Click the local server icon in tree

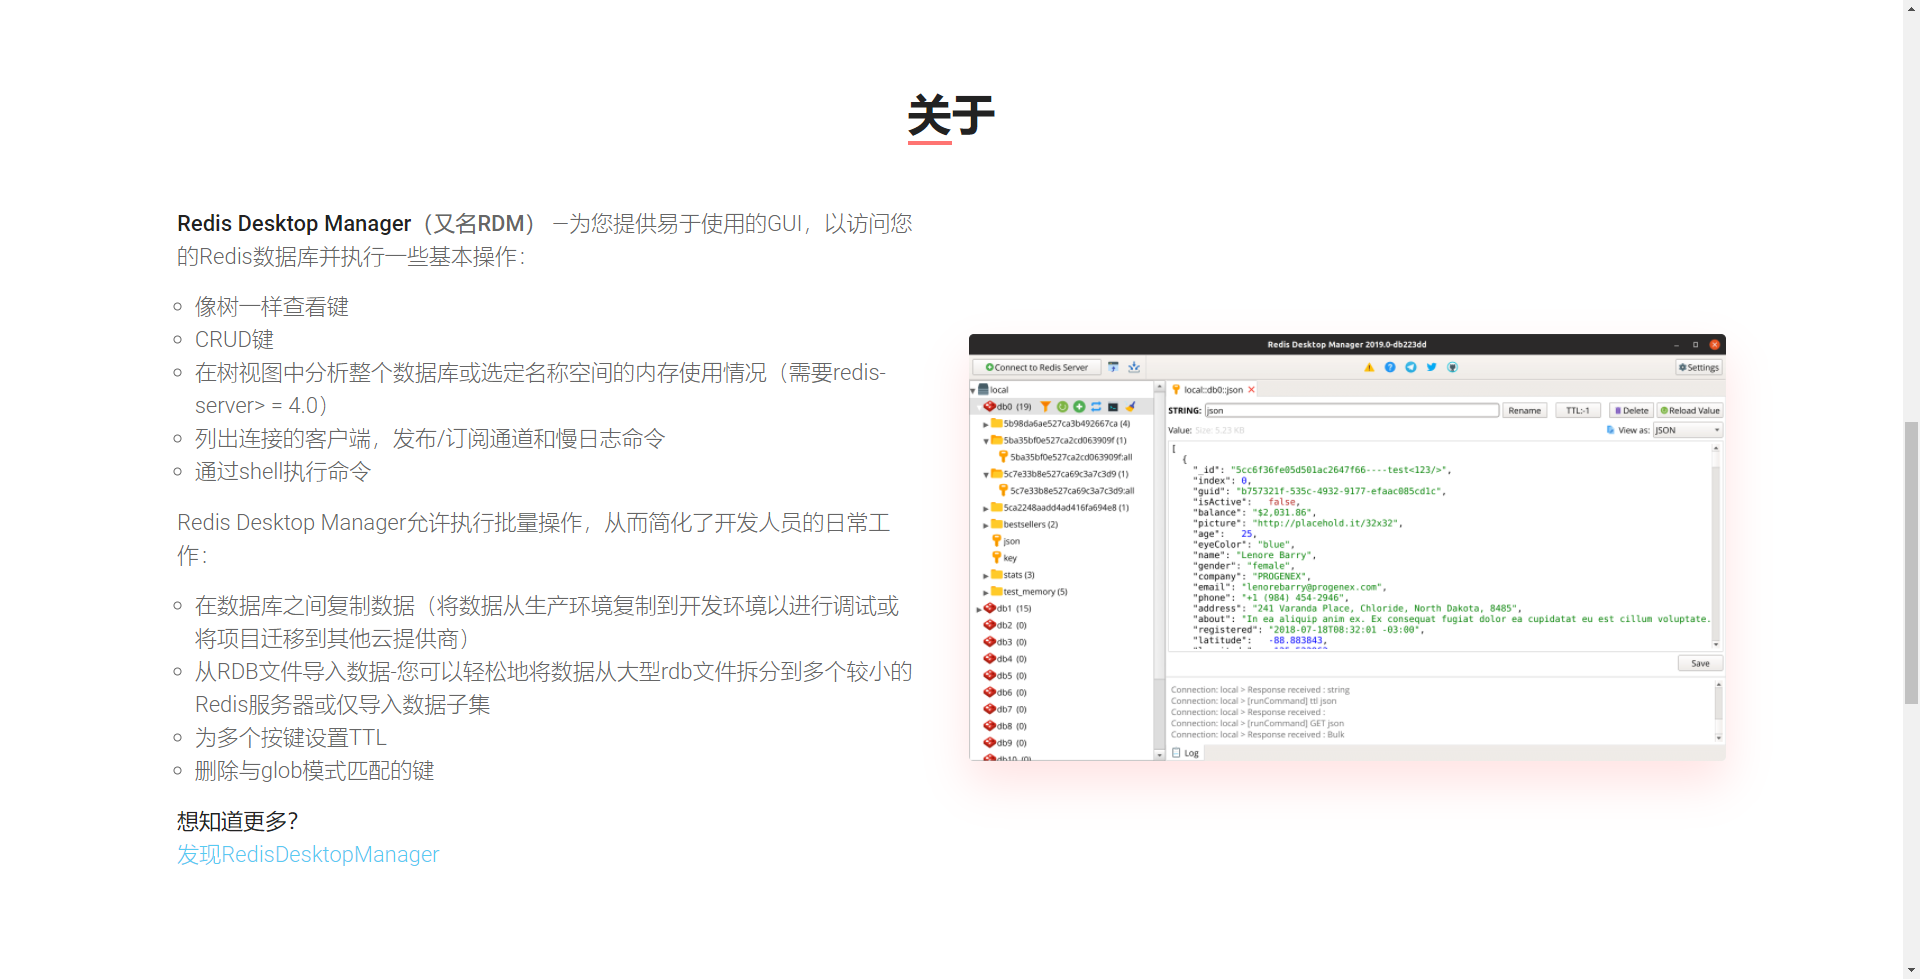tap(984, 389)
